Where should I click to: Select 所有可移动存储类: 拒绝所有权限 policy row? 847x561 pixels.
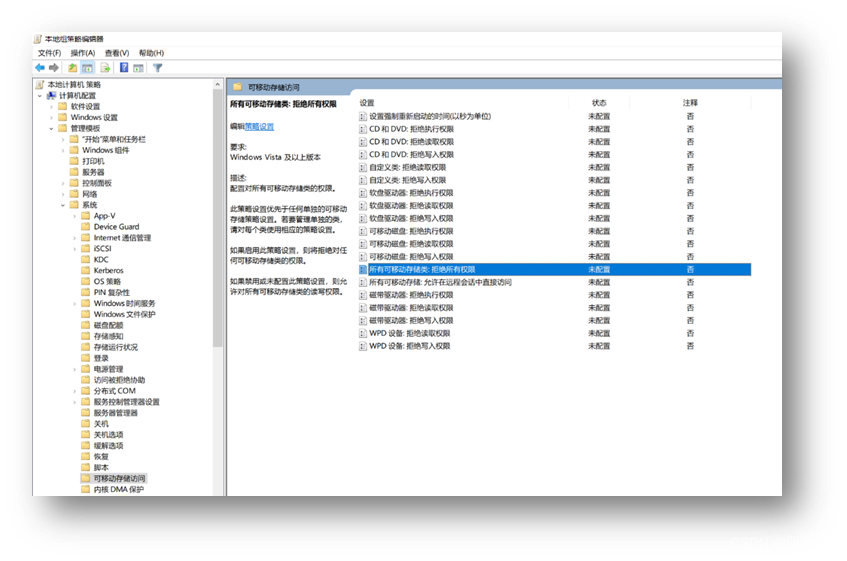pyautogui.click(x=555, y=269)
